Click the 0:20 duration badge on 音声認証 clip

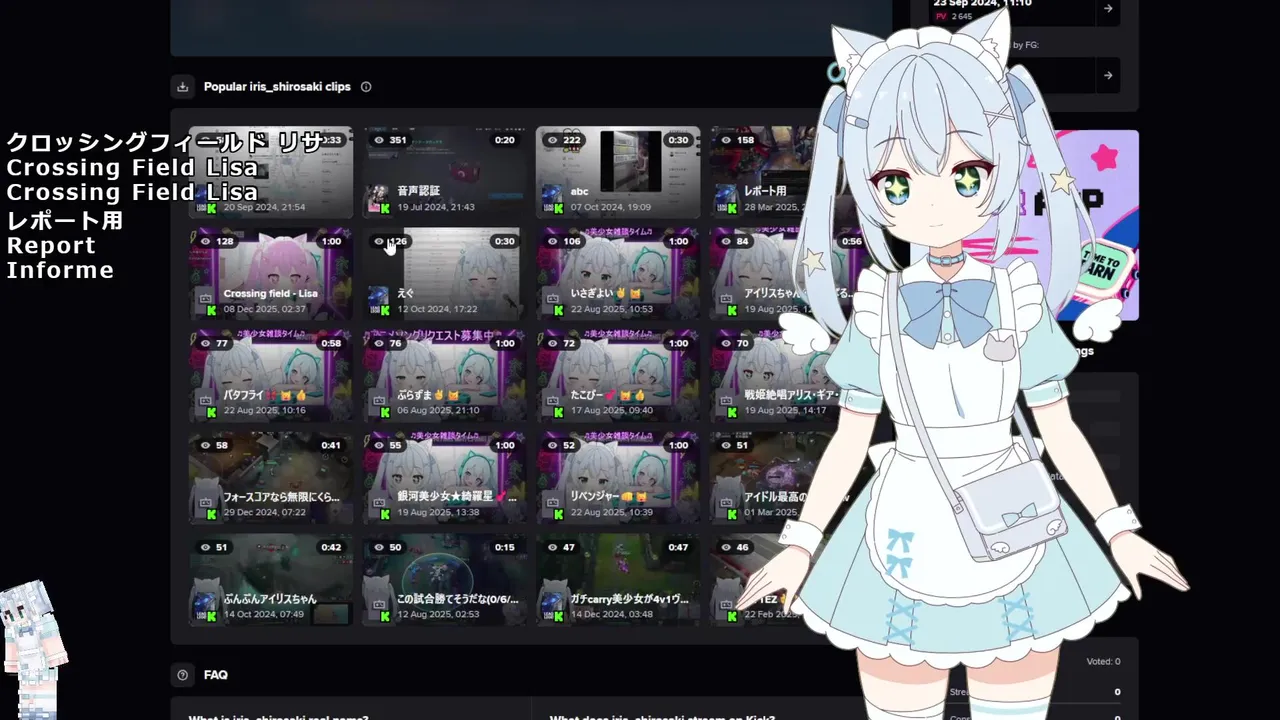505,140
